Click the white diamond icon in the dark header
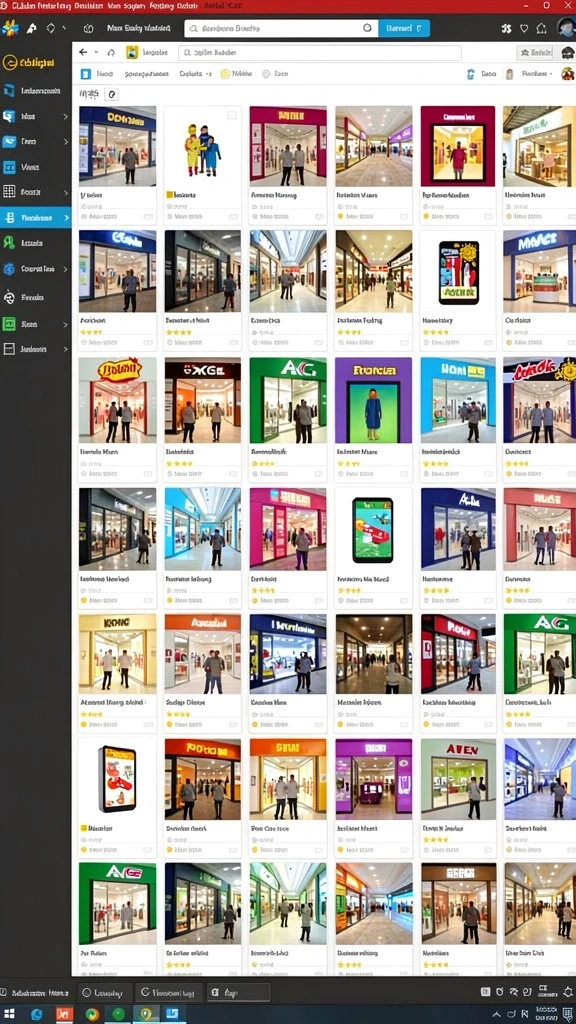Viewport: 576px width, 1024px height. pyautogui.click(x=50, y=29)
